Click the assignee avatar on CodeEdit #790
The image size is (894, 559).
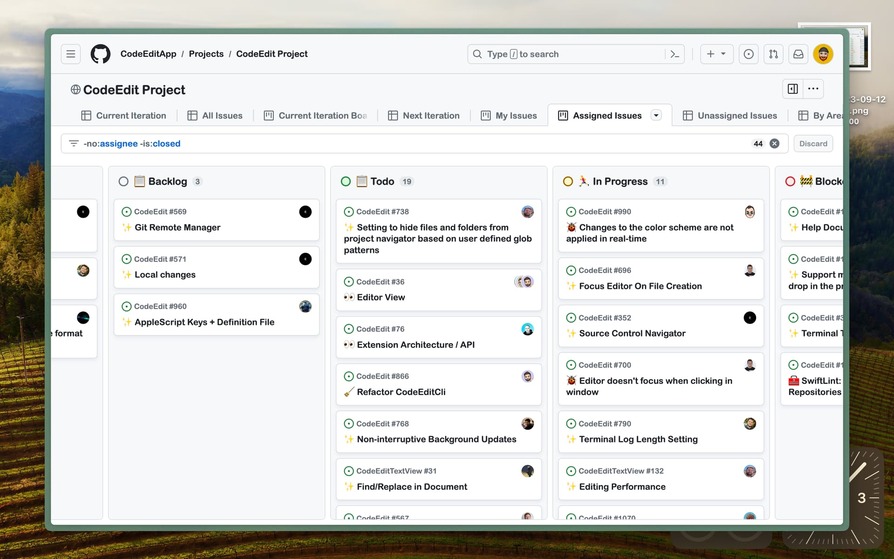coord(750,424)
